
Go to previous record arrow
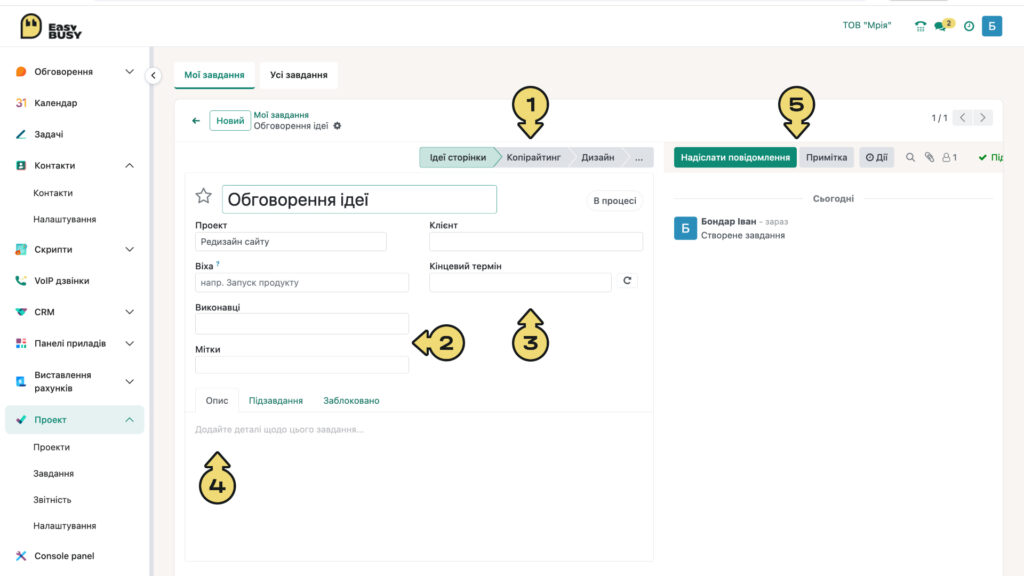click(963, 118)
